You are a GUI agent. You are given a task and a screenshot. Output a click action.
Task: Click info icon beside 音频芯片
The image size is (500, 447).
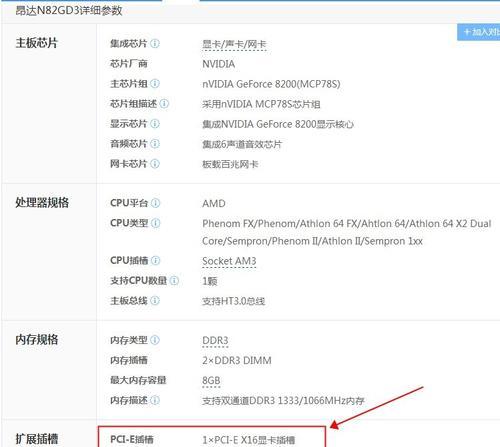pyautogui.click(x=155, y=144)
